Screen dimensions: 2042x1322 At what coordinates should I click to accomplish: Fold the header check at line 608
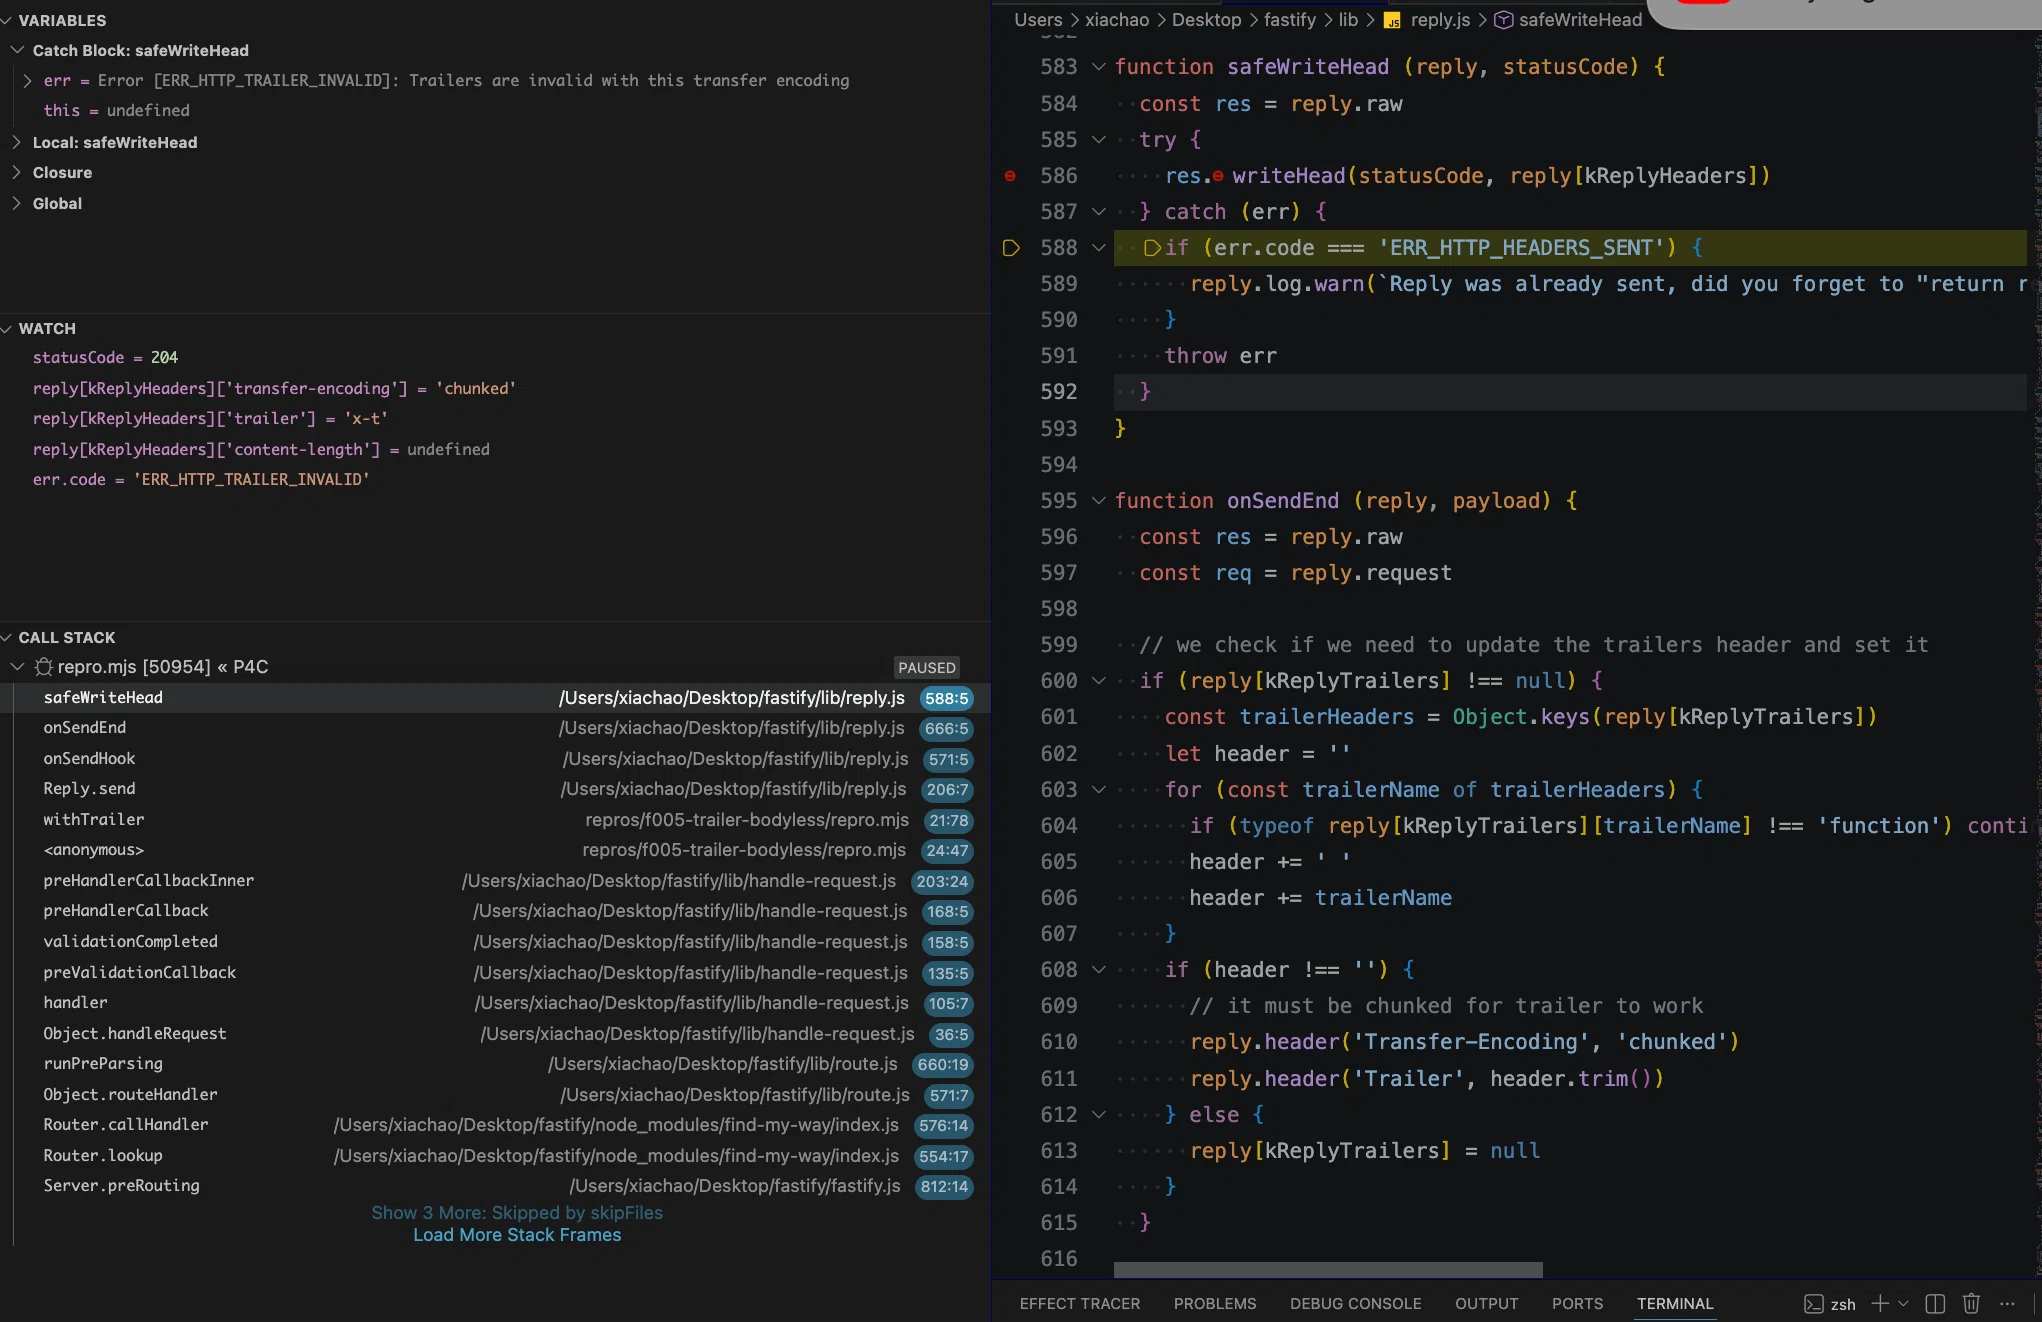(1098, 970)
